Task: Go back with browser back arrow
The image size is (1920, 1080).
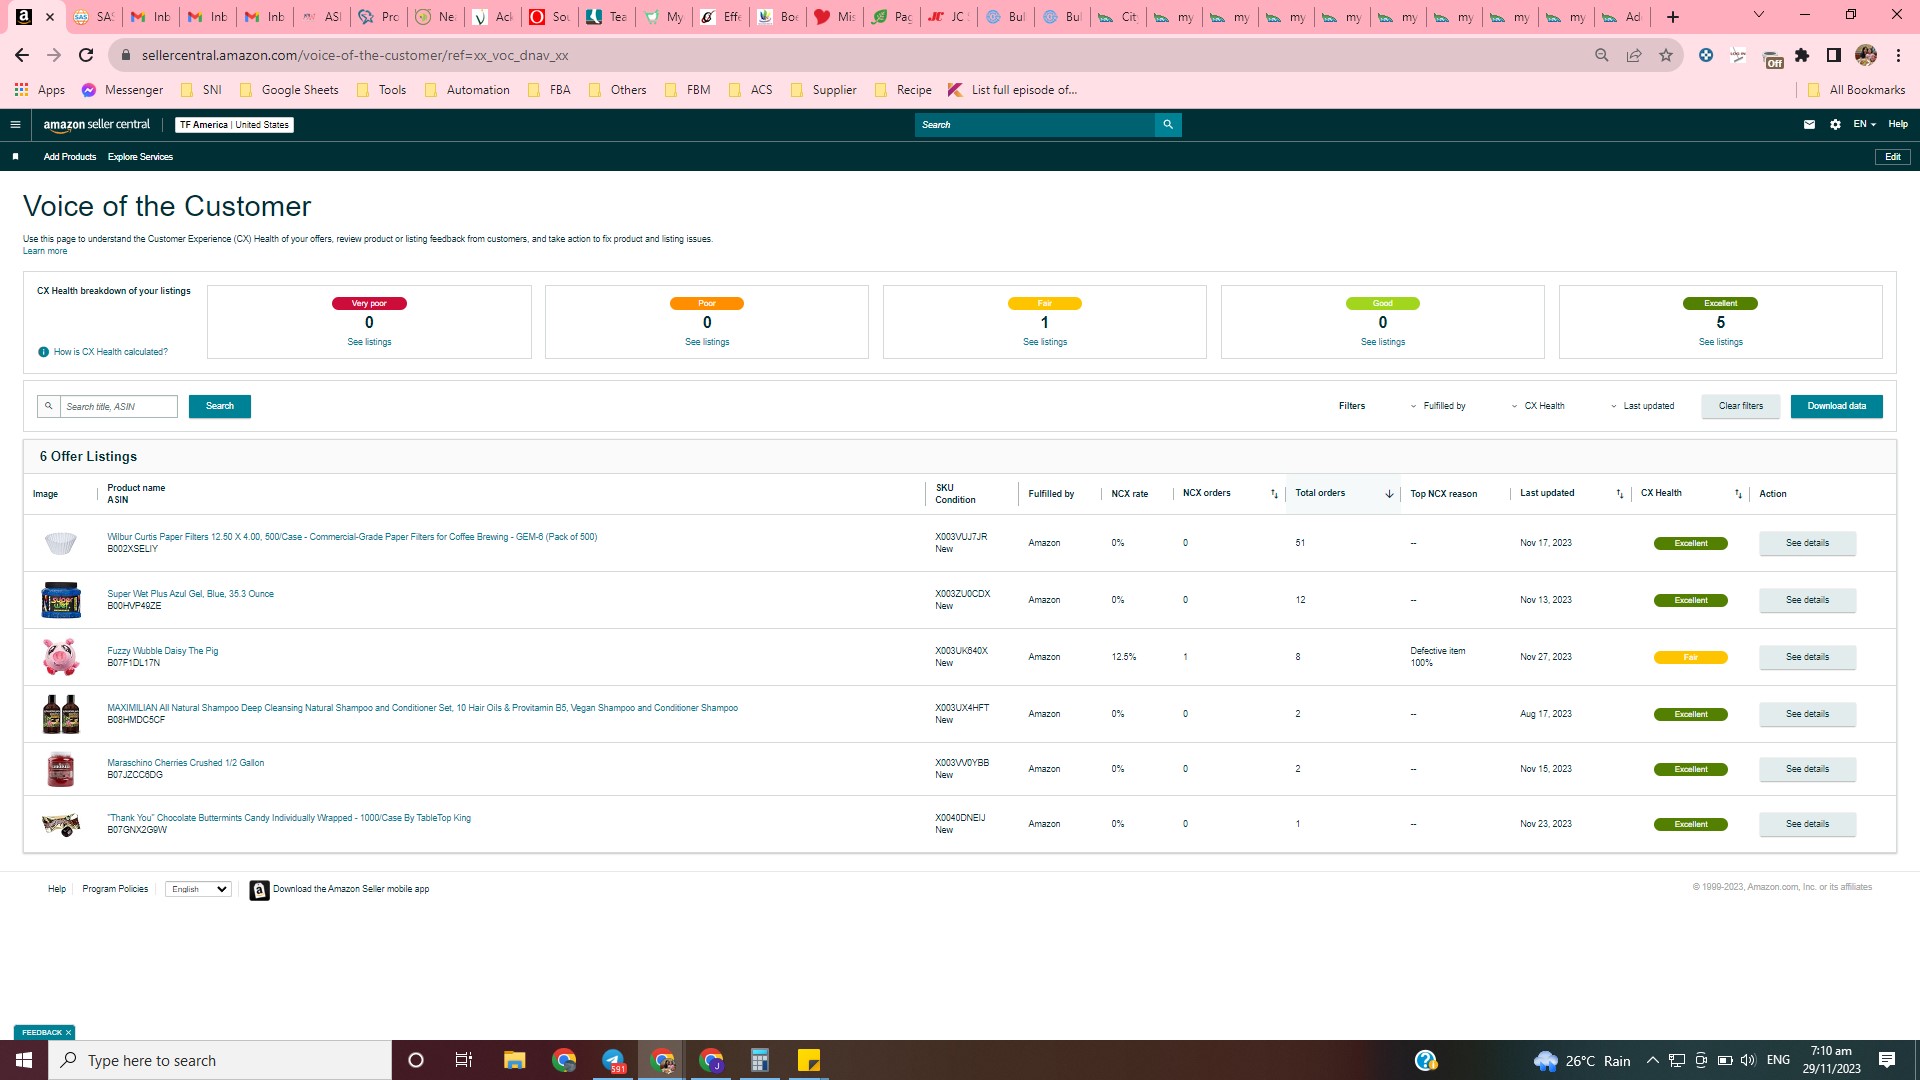Action: pos(22,55)
